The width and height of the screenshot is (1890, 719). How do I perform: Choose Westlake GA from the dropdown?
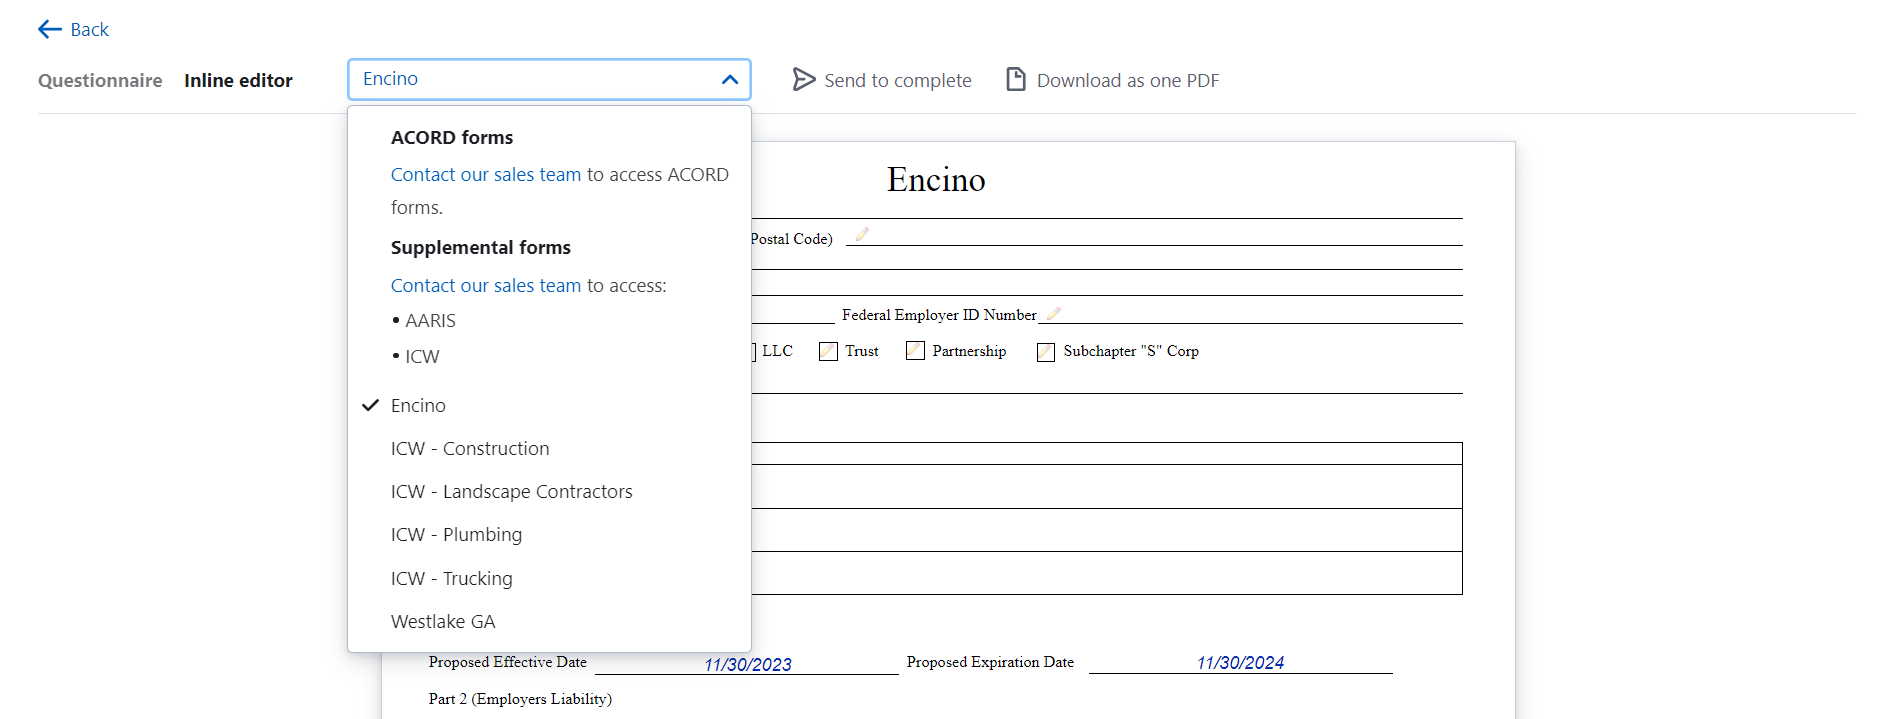(443, 622)
